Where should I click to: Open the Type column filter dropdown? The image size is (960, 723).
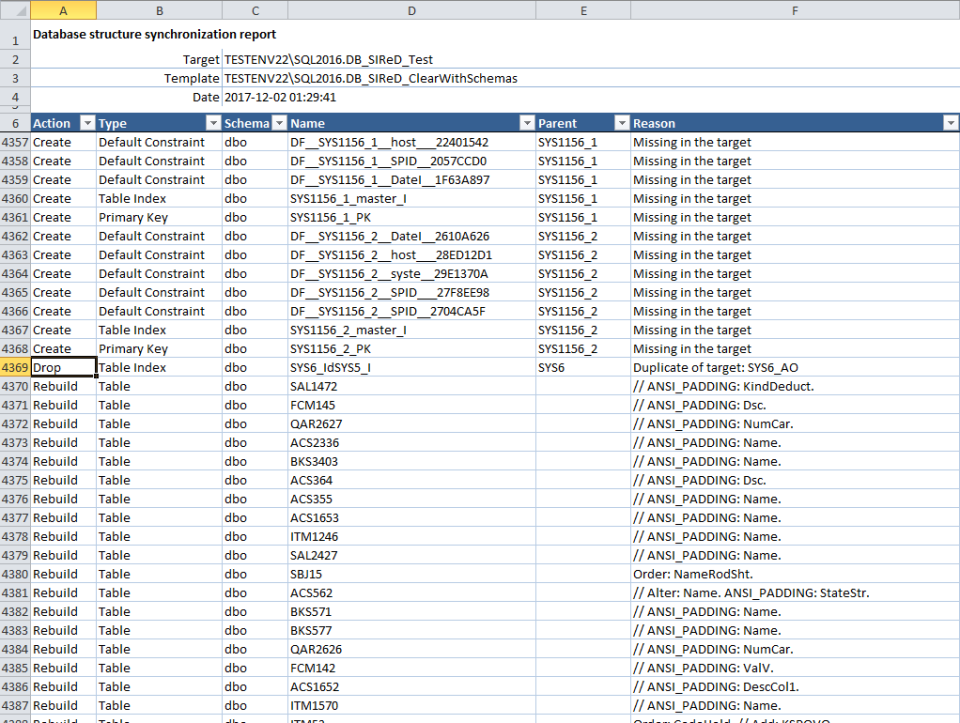(211, 122)
